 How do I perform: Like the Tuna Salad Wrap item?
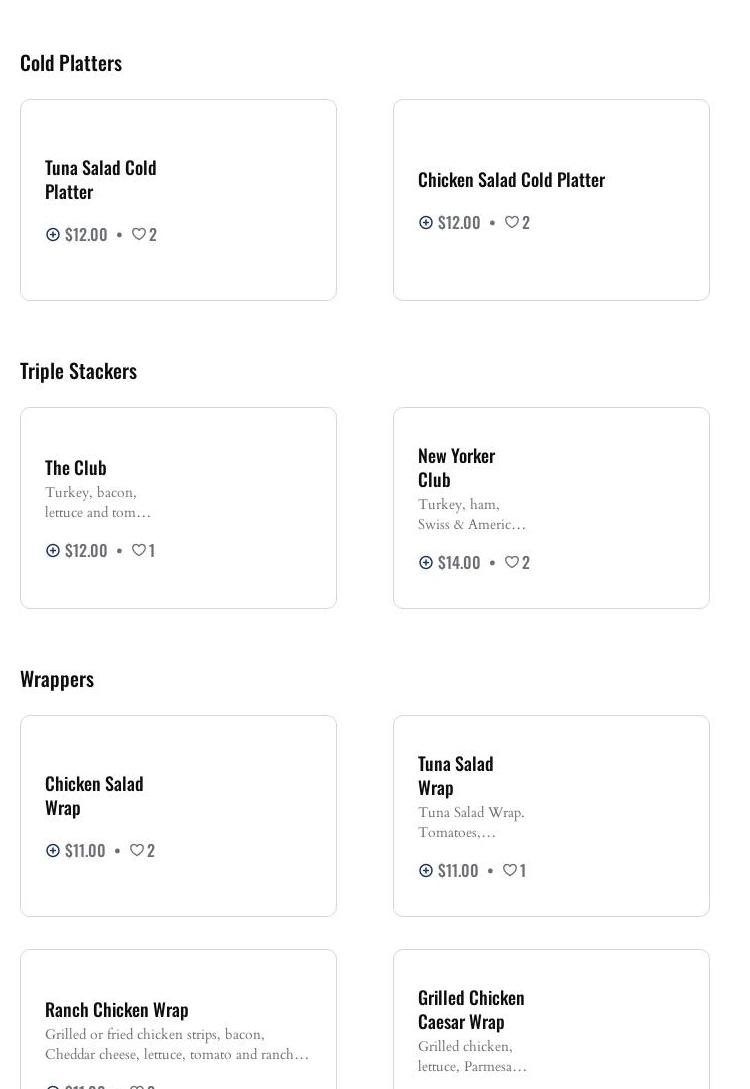(510, 870)
